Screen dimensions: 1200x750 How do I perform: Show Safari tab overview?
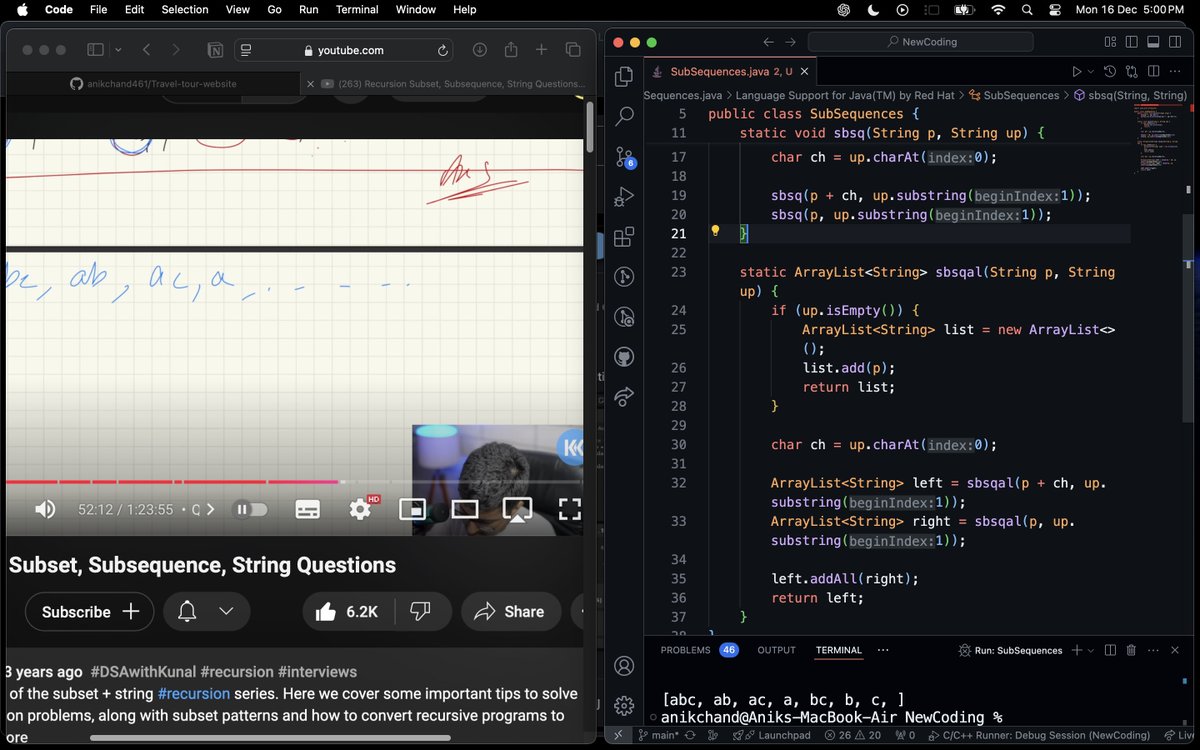(573, 50)
